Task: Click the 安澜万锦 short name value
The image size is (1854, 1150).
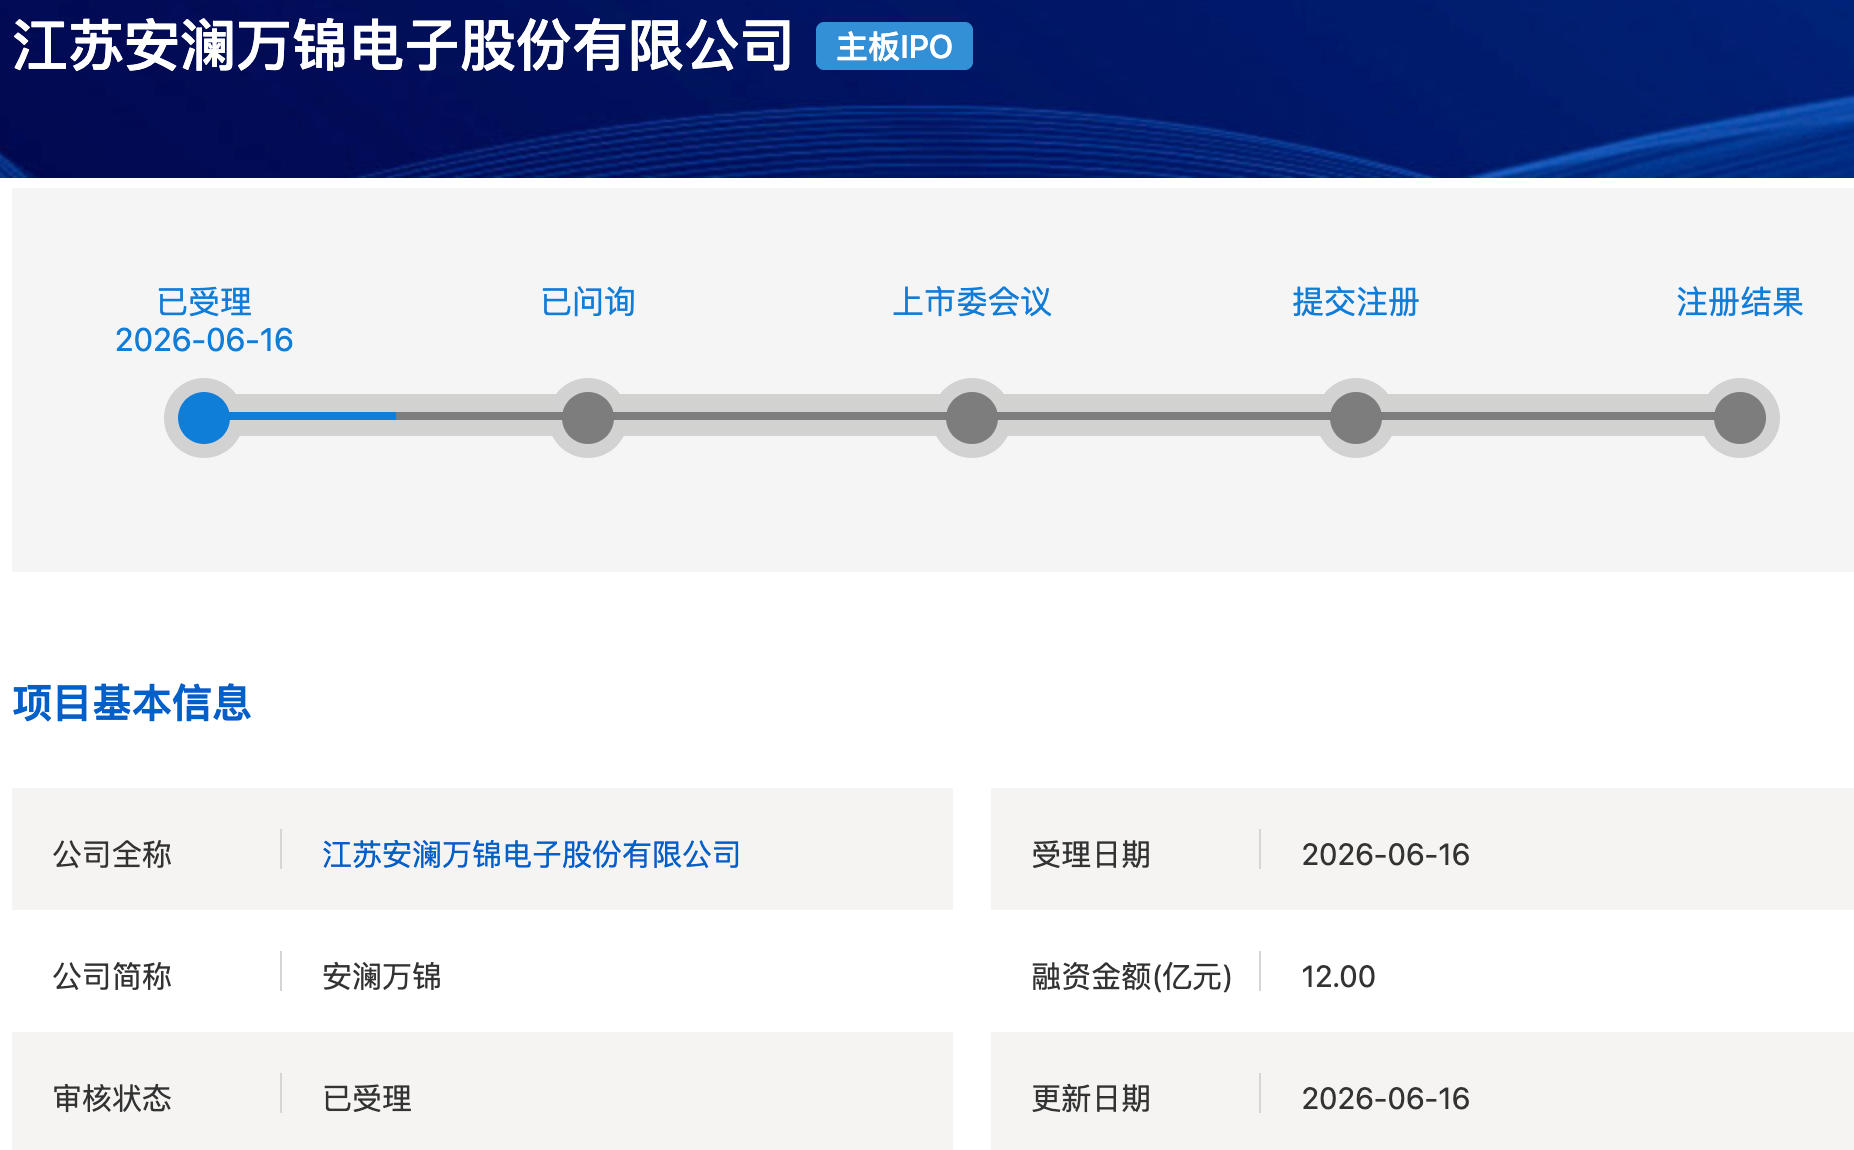Action: (x=382, y=977)
